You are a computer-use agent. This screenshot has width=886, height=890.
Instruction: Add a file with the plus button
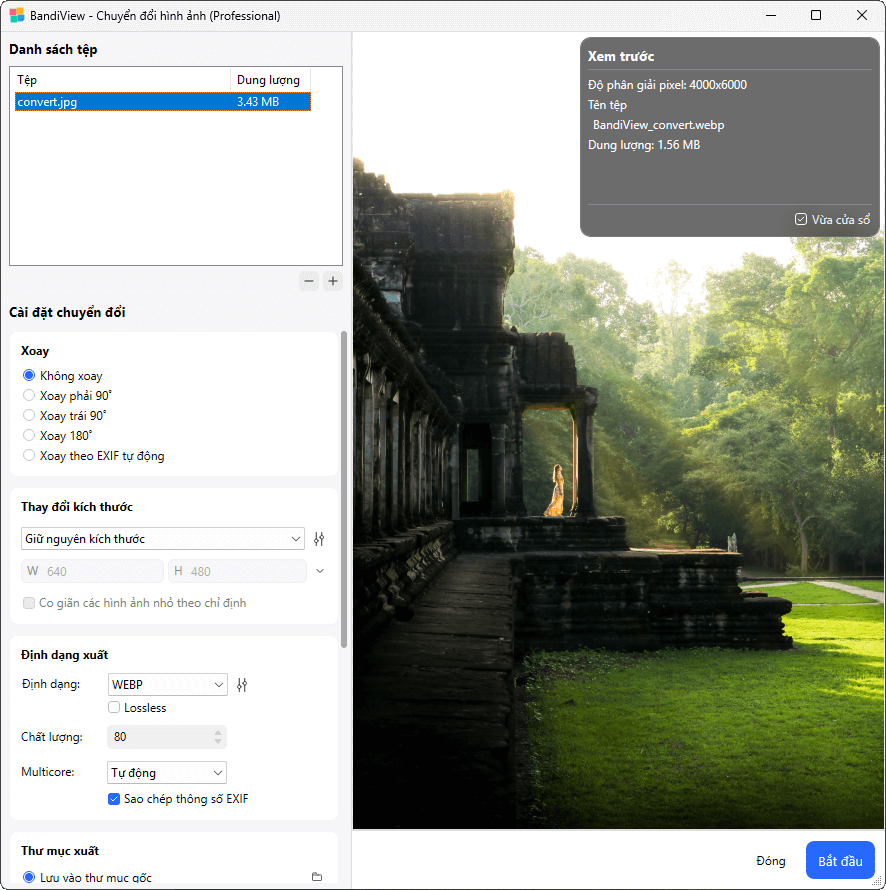[333, 281]
